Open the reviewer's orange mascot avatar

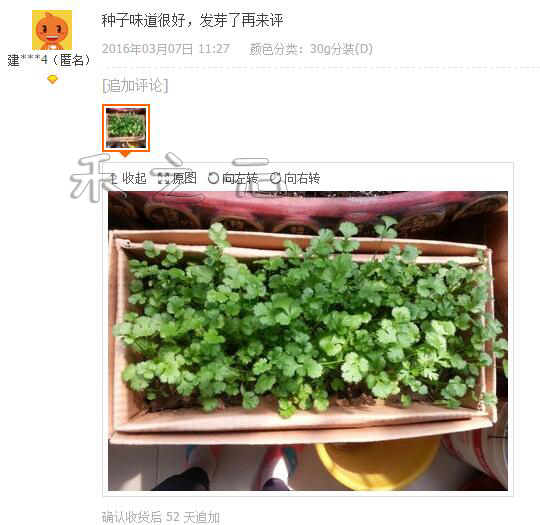(52, 30)
